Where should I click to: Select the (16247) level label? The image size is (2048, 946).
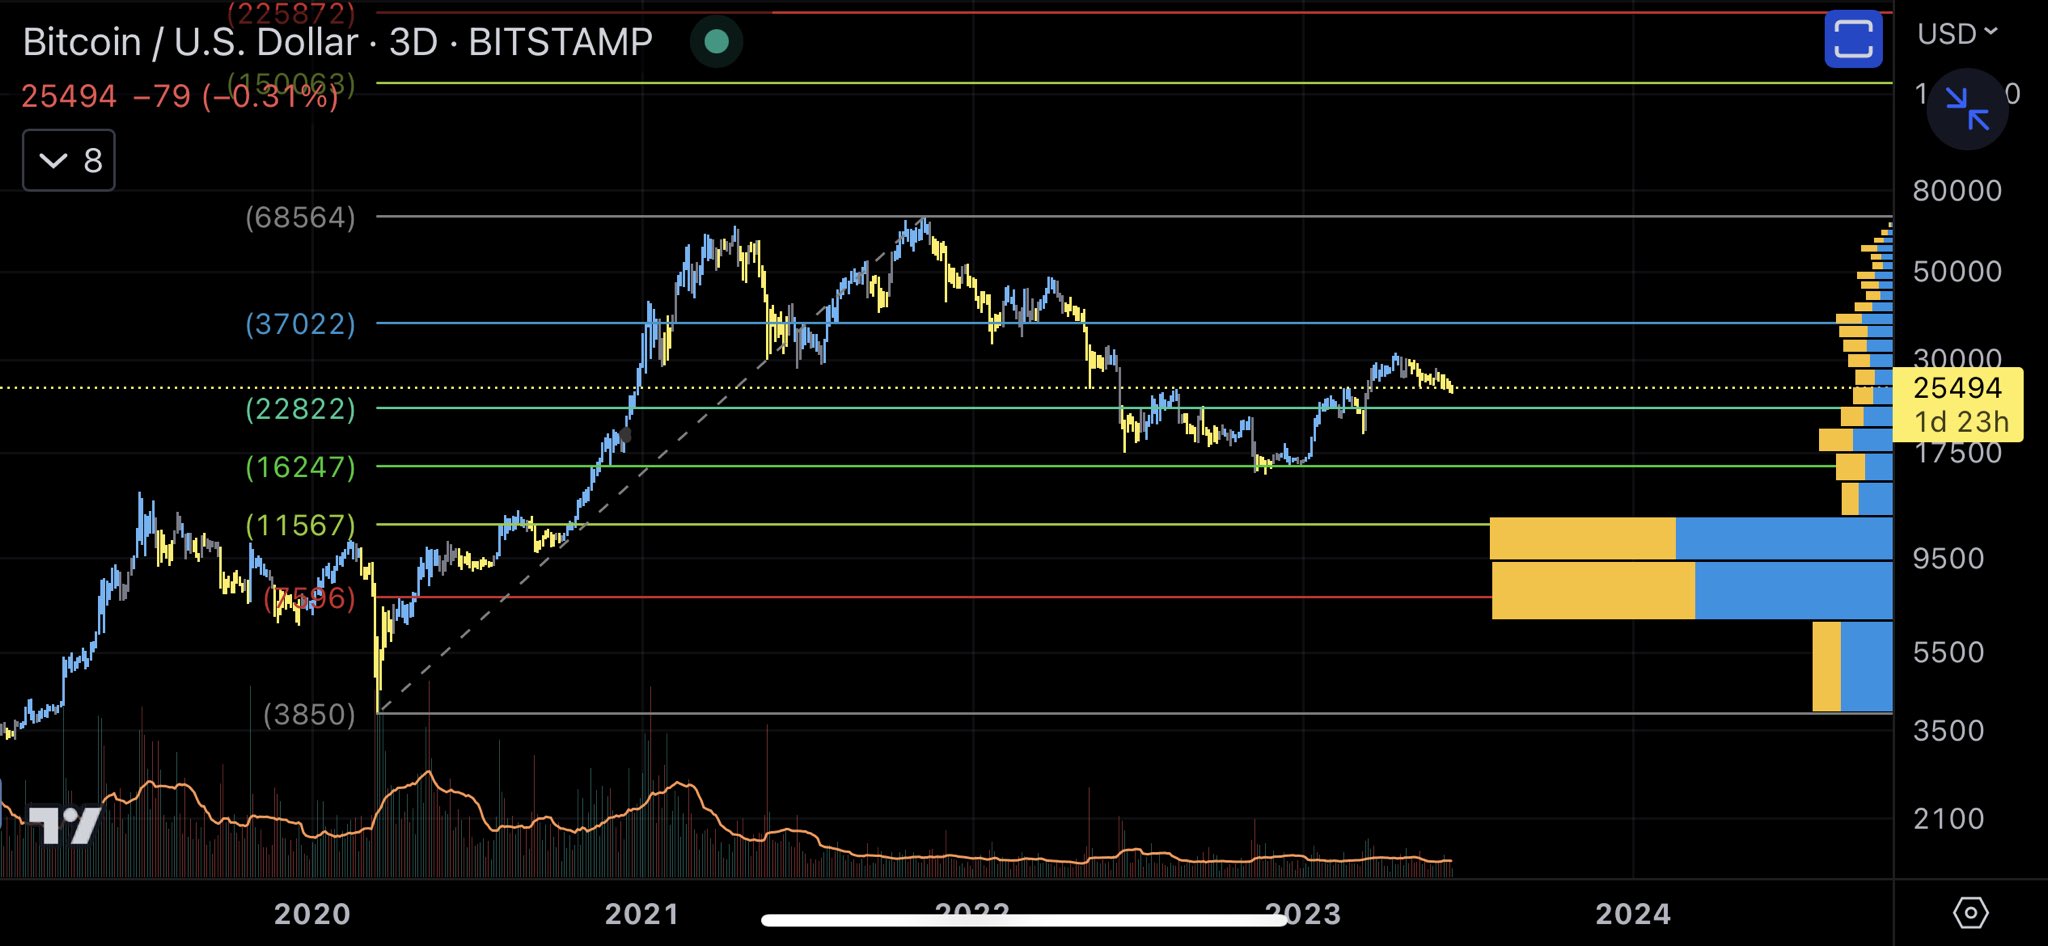tap(301, 467)
